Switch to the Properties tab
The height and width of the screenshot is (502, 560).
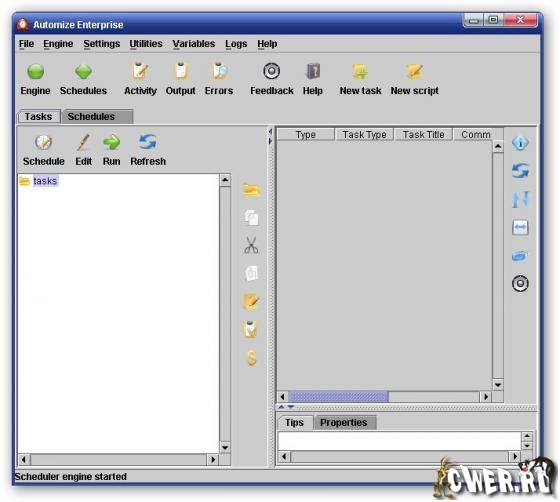point(344,423)
